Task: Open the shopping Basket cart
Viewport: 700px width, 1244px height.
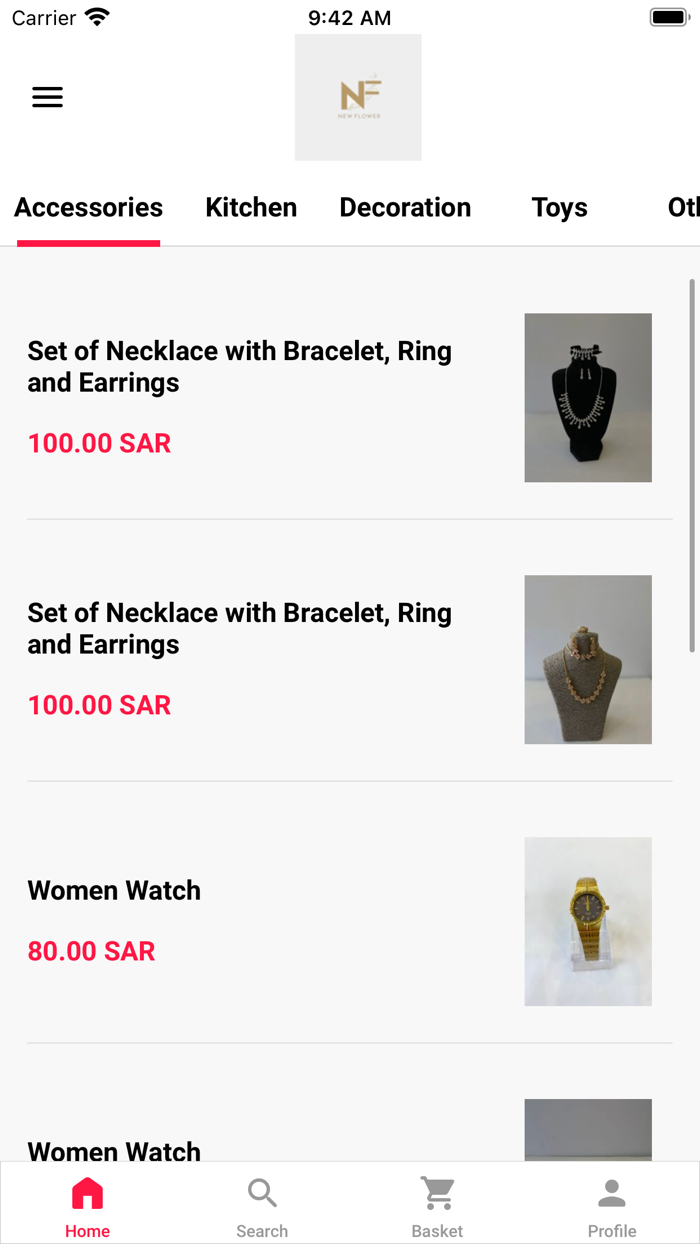Action: pyautogui.click(x=437, y=1207)
